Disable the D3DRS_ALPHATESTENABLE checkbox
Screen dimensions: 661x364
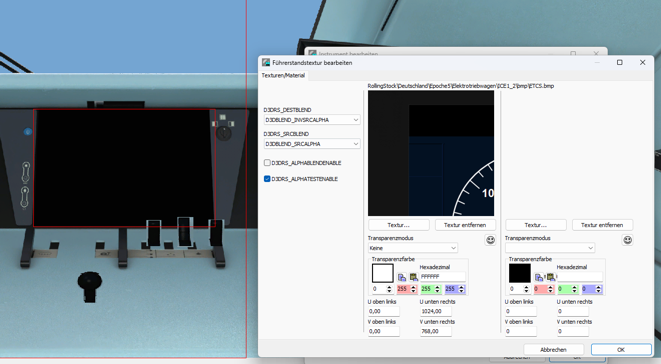tap(267, 179)
